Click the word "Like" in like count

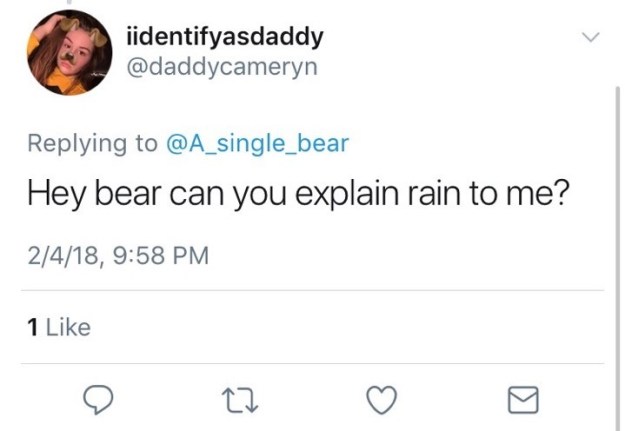pos(68,326)
